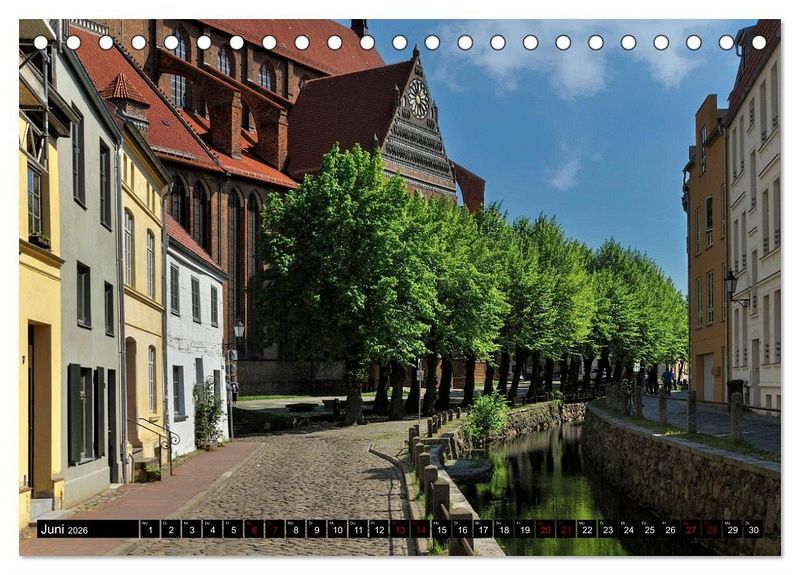This screenshot has width=800, height=575.
Task: Click date cell 18 of June
Action: pos(504,529)
